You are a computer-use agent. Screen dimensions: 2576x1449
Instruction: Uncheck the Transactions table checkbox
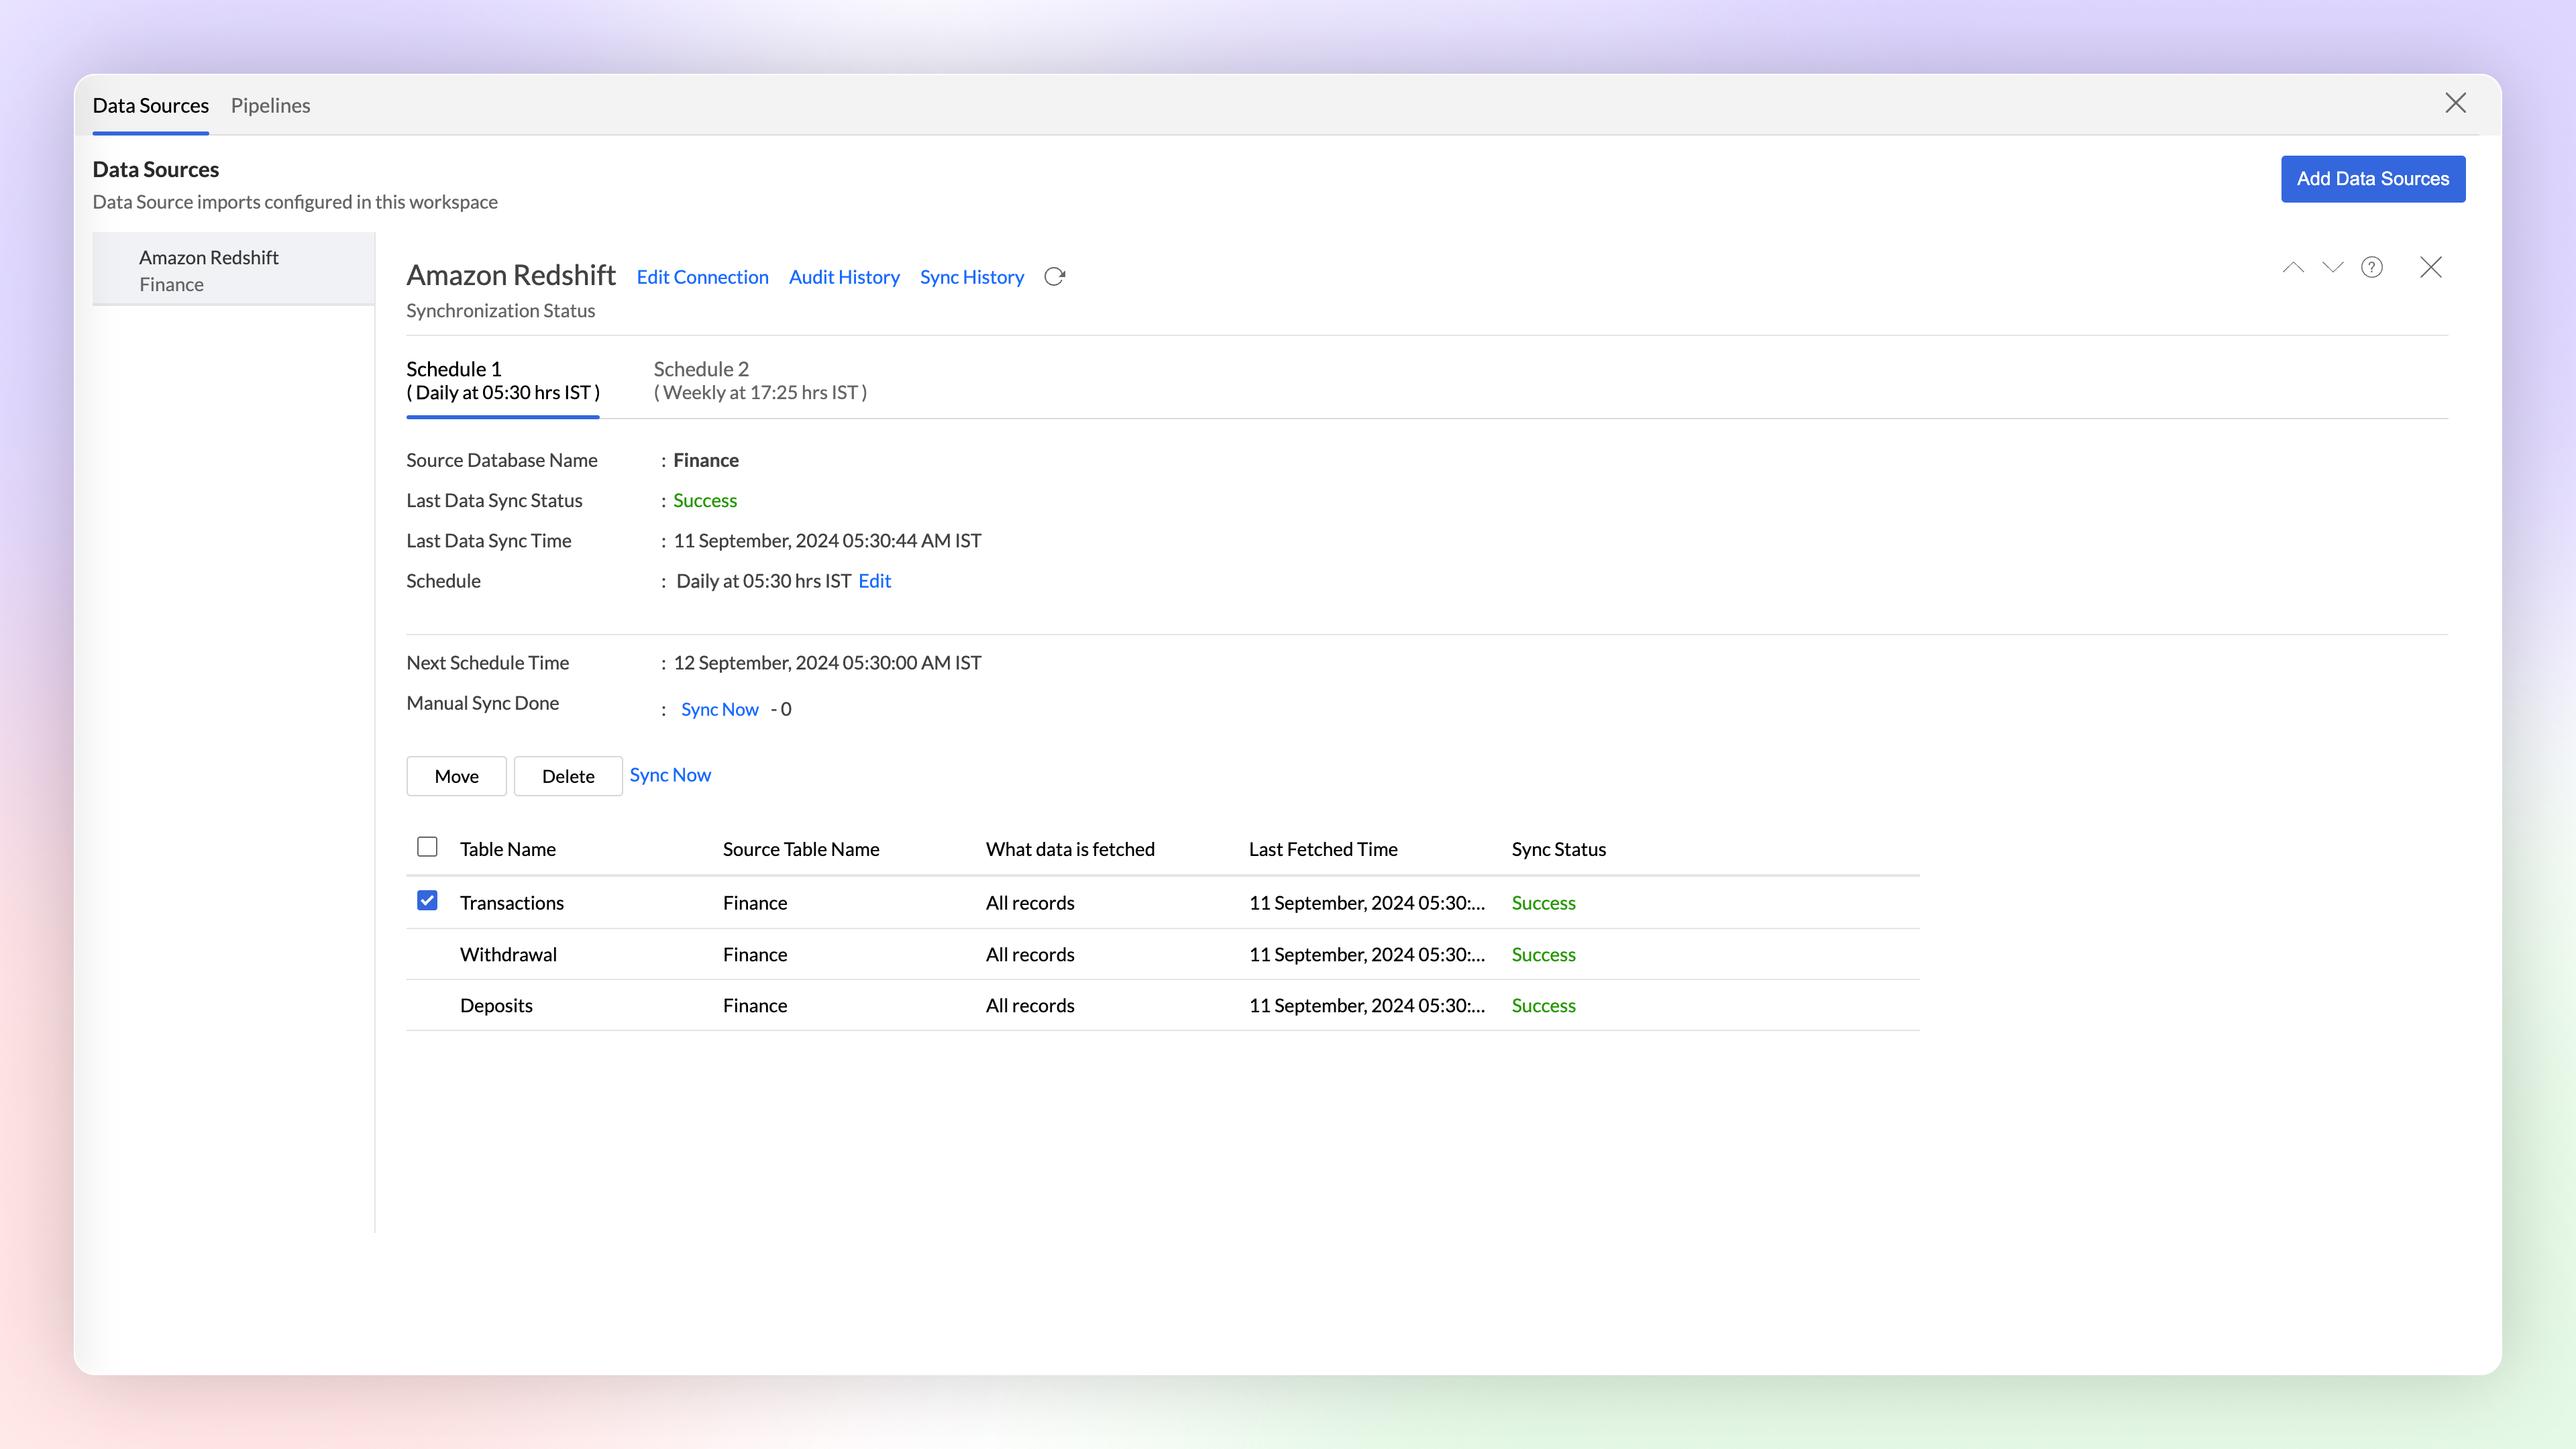tap(427, 901)
